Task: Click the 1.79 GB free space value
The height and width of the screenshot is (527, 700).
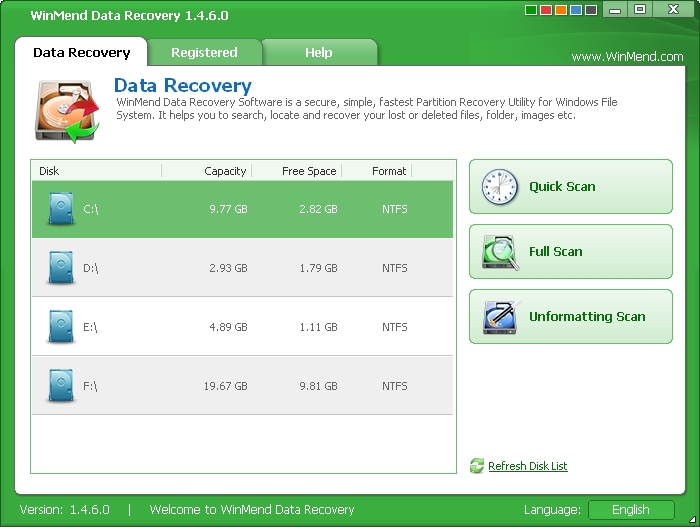Action: click(x=318, y=268)
